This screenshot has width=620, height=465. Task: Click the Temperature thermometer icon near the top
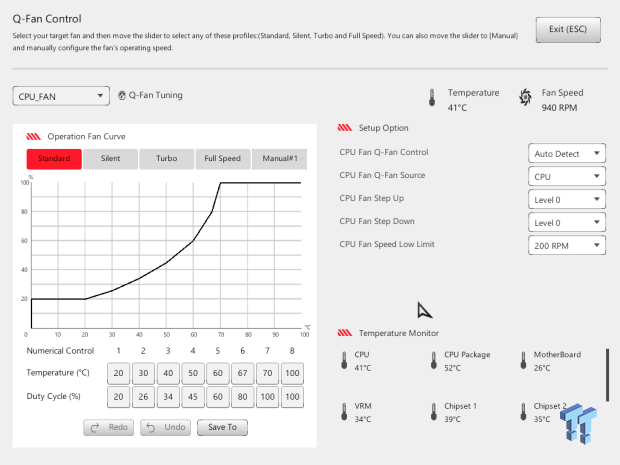[x=432, y=97]
